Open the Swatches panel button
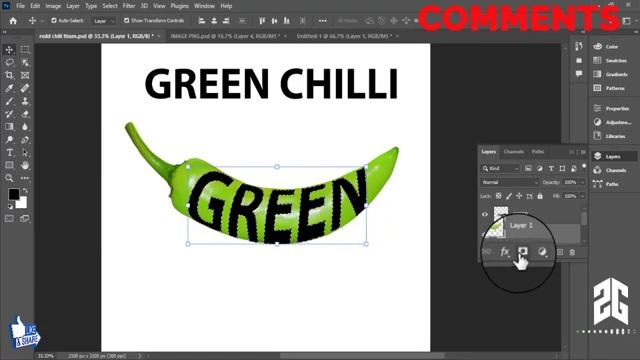The height and width of the screenshot is (360, 640). point(611,60)
